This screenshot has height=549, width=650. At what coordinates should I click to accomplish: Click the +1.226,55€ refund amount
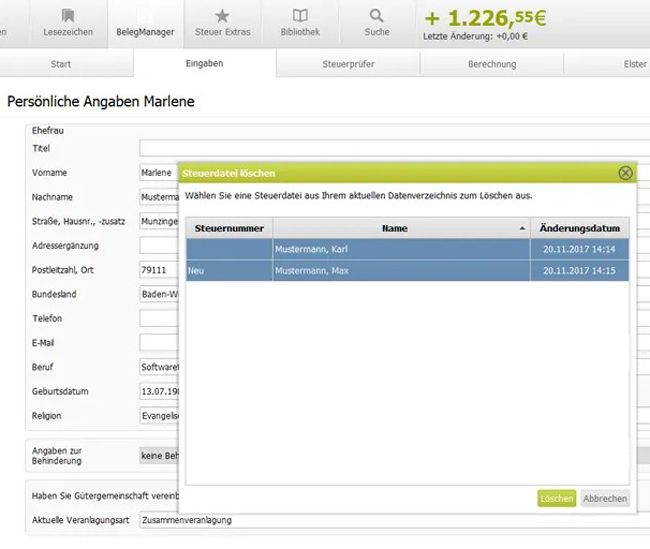point(485,18)
